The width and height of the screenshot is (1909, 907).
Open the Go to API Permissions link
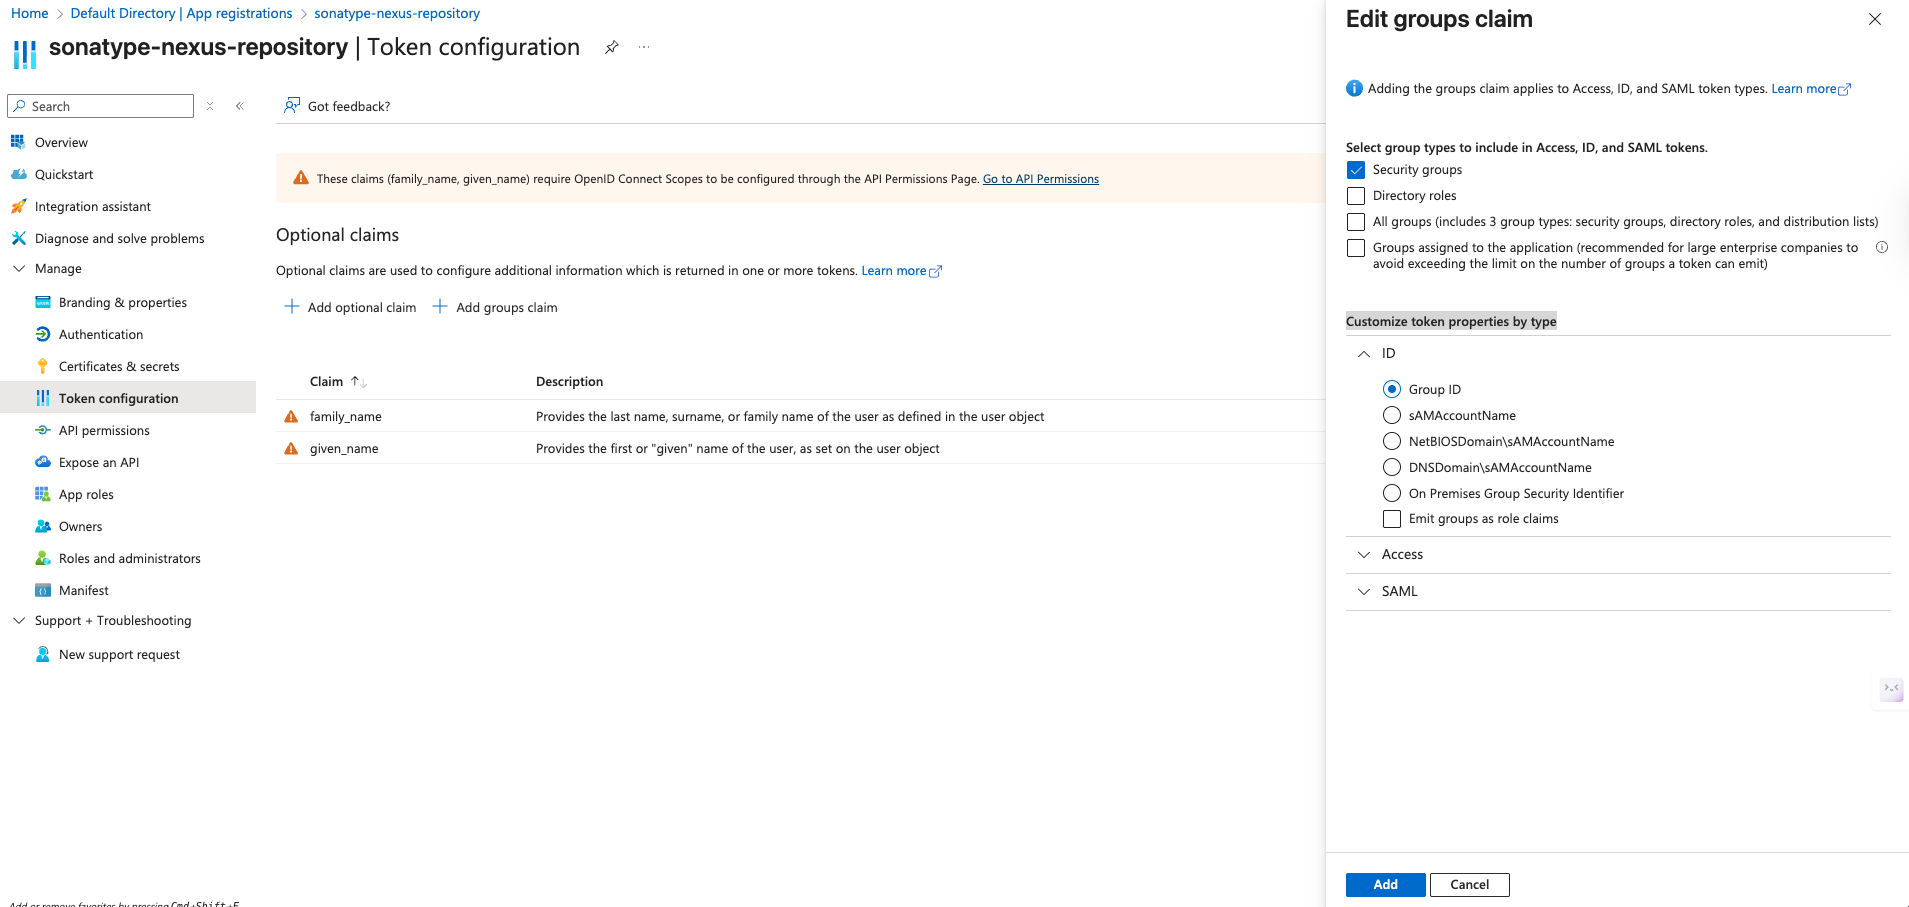(1040, 178)
